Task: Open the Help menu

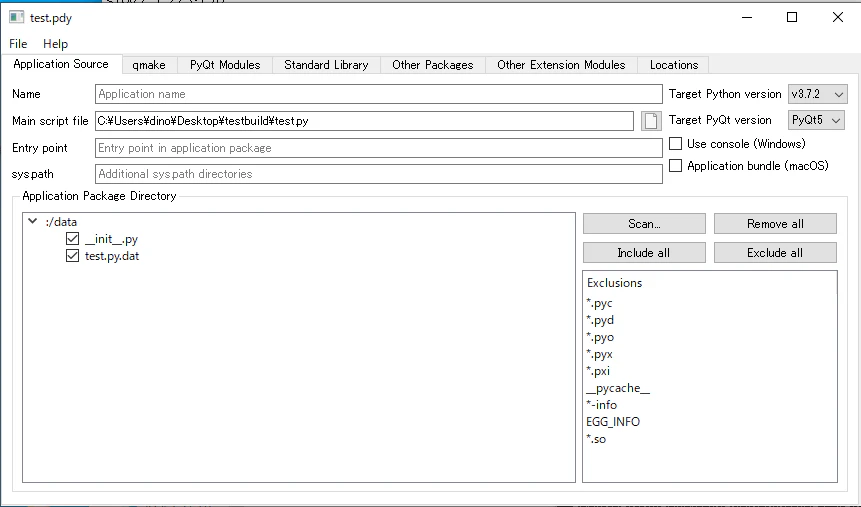Action: [55, 44]
